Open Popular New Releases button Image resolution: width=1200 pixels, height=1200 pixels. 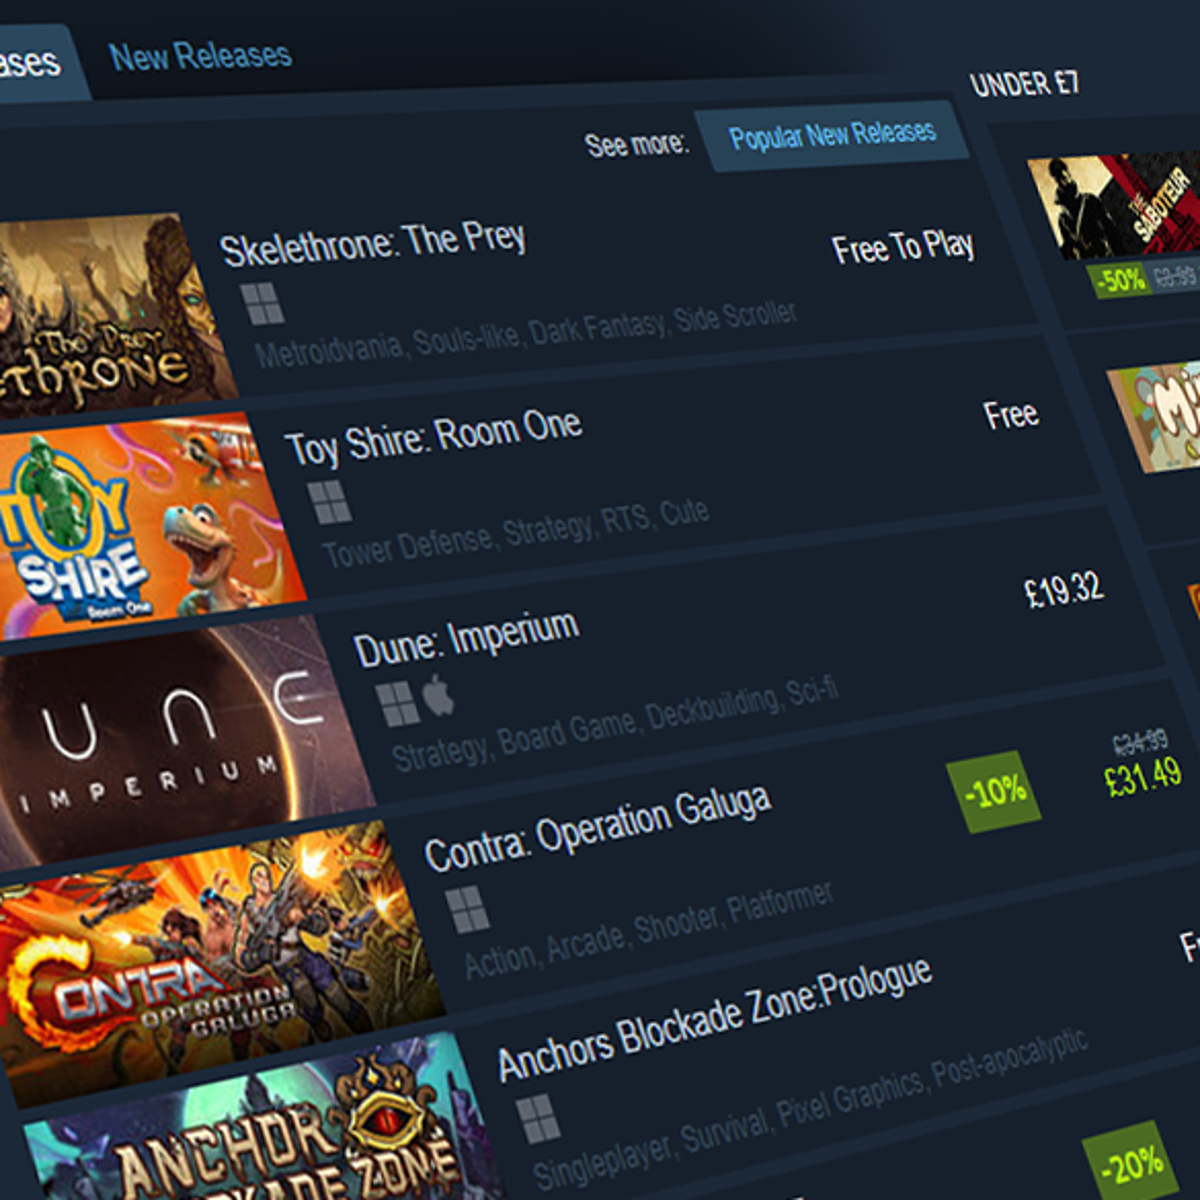click(x=832, y=135)
